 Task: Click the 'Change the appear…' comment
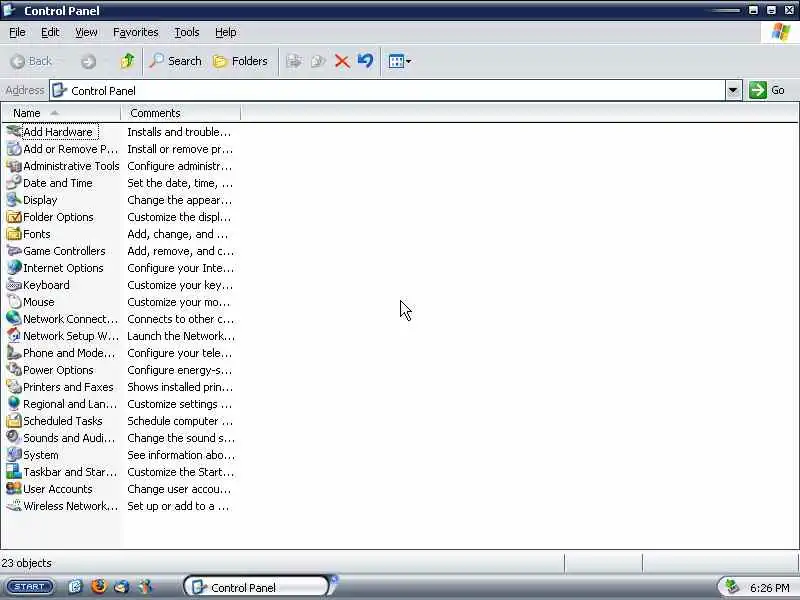[180, 200]
